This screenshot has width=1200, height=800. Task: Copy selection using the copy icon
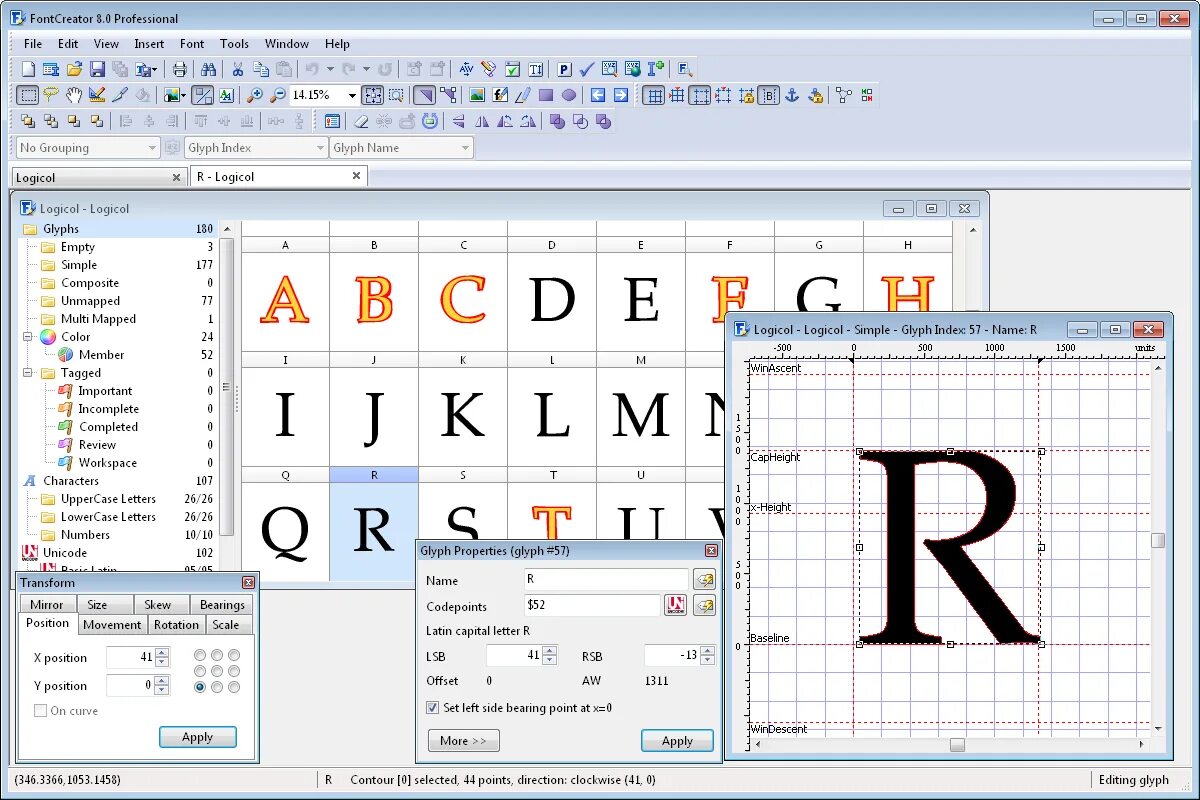click(261, 69)
